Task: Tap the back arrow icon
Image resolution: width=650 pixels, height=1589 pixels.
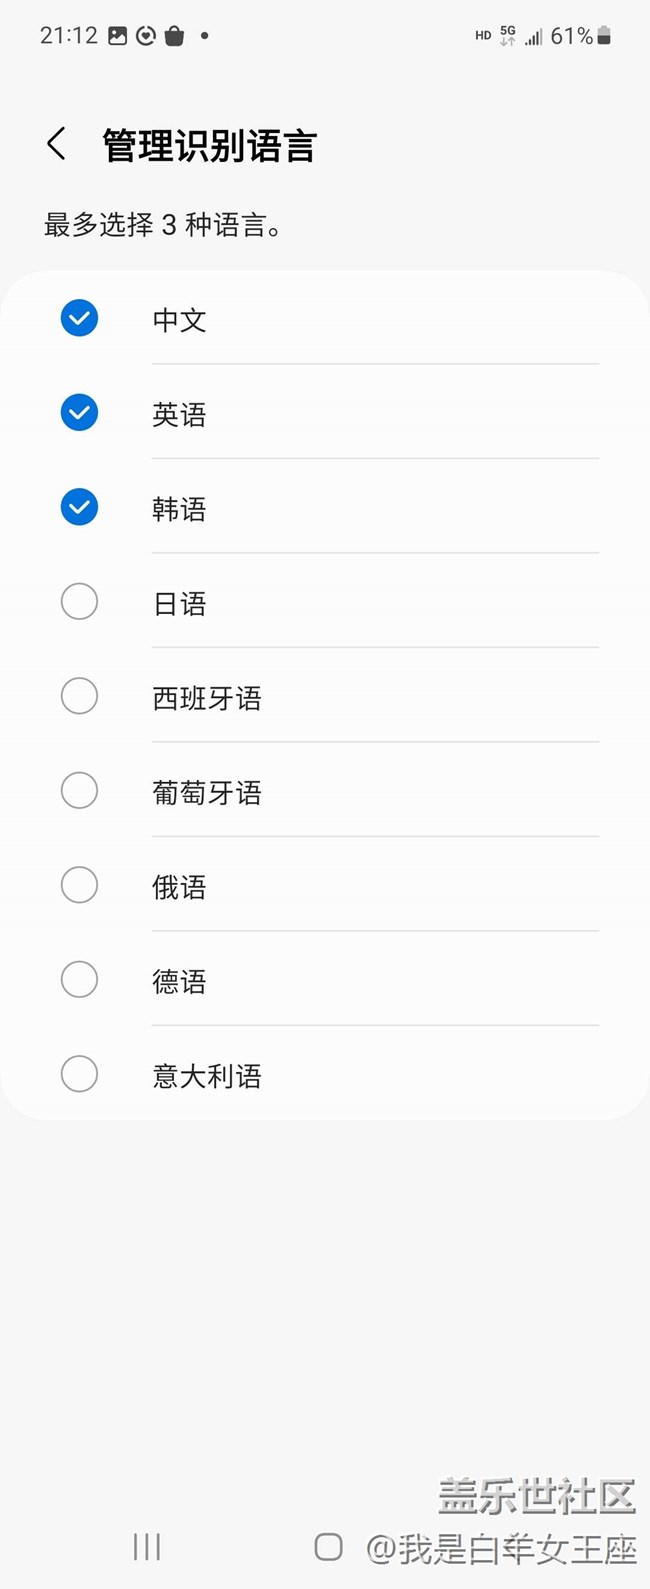Action: [57, 144]
